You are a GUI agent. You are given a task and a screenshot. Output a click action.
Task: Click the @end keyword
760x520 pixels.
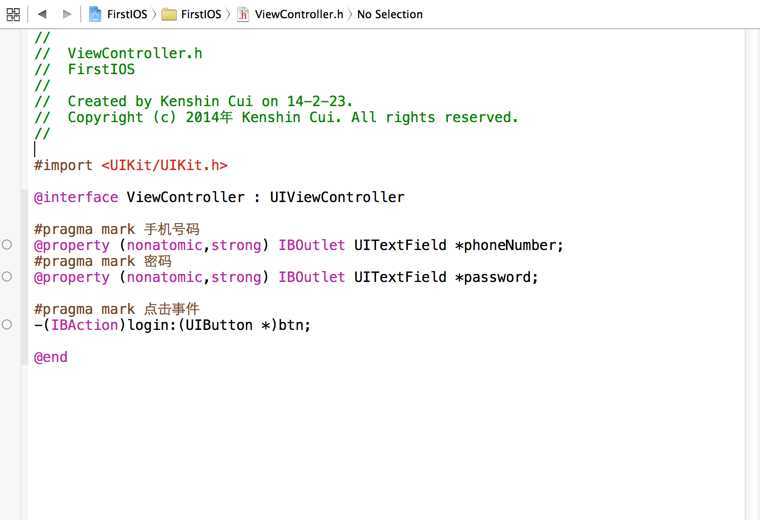50,357
